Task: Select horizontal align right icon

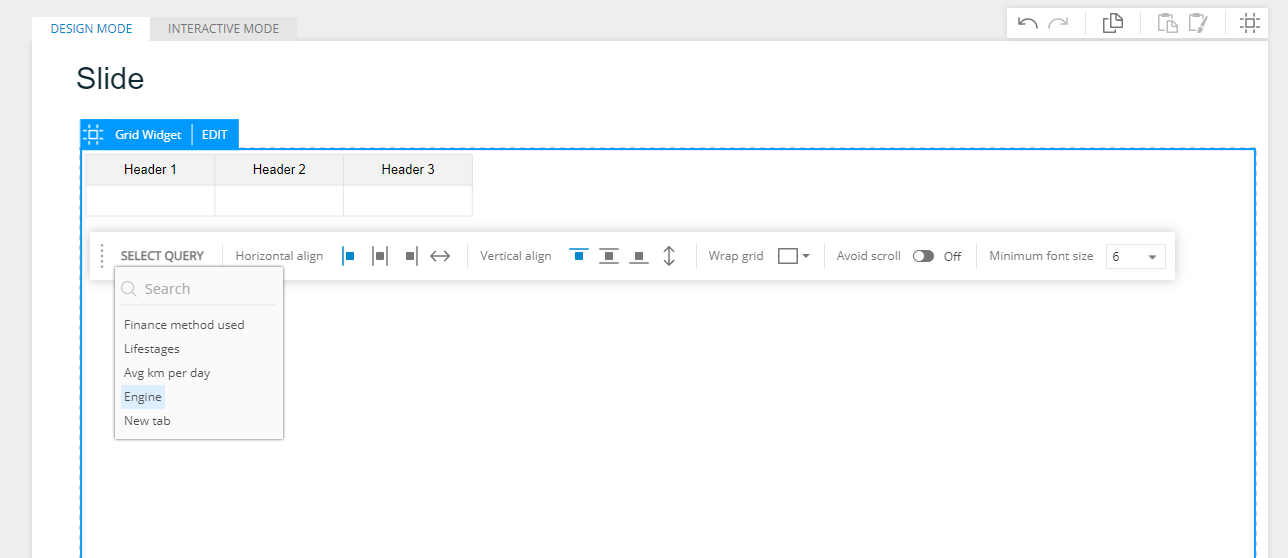Action: [411, 256]
